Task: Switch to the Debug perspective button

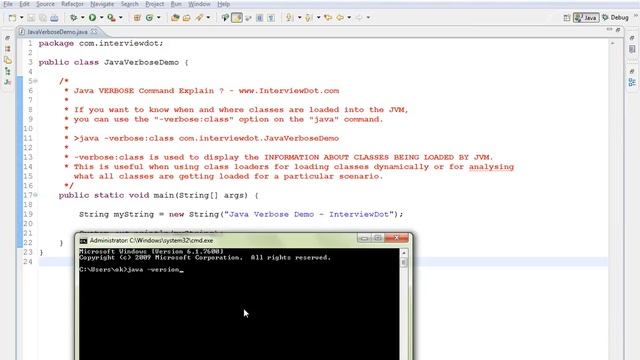Action: 616,18
